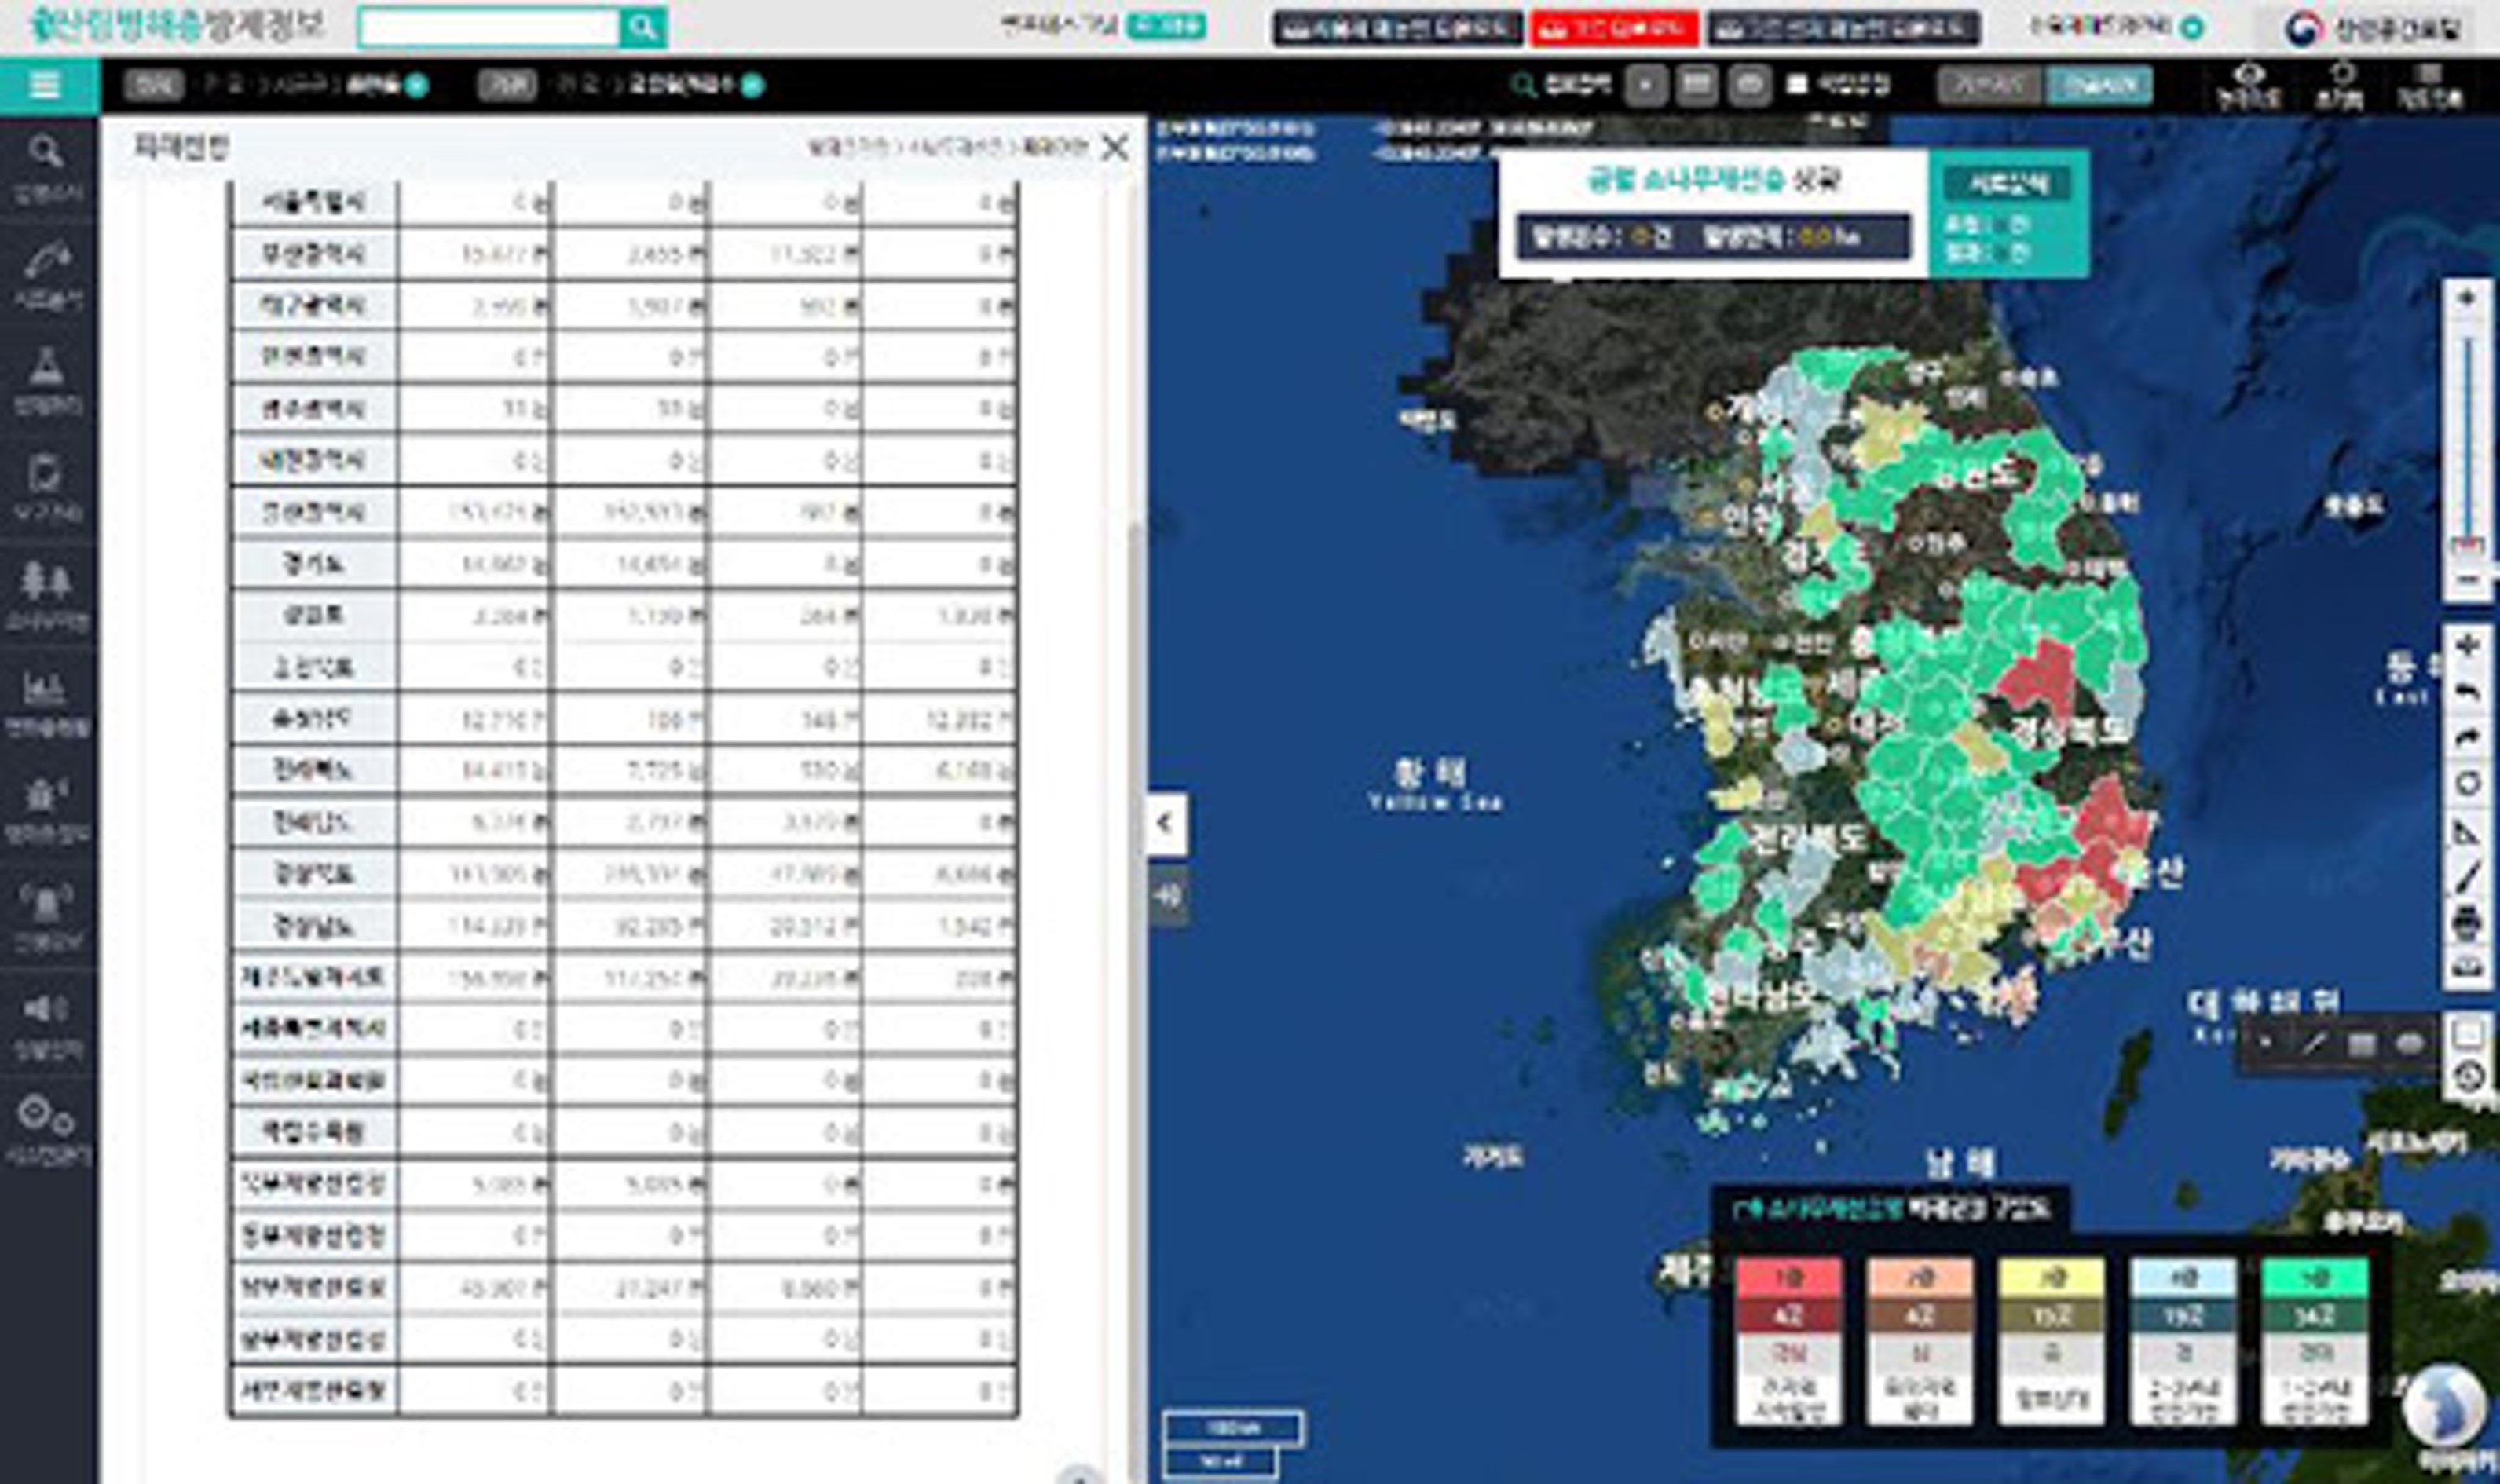The height and width of the screenshot is (1484, 2500).
Task: Expand second breadcrumb dropdown teal circle
Action: [753, 86]
